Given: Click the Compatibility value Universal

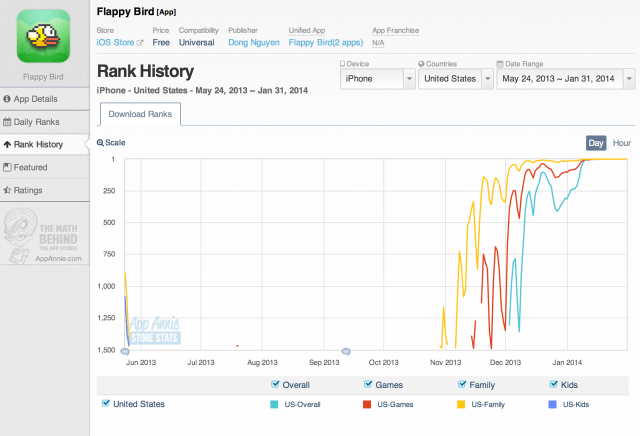Looking at the screenshot, I should pyautogui.click(x=196, y=42).
